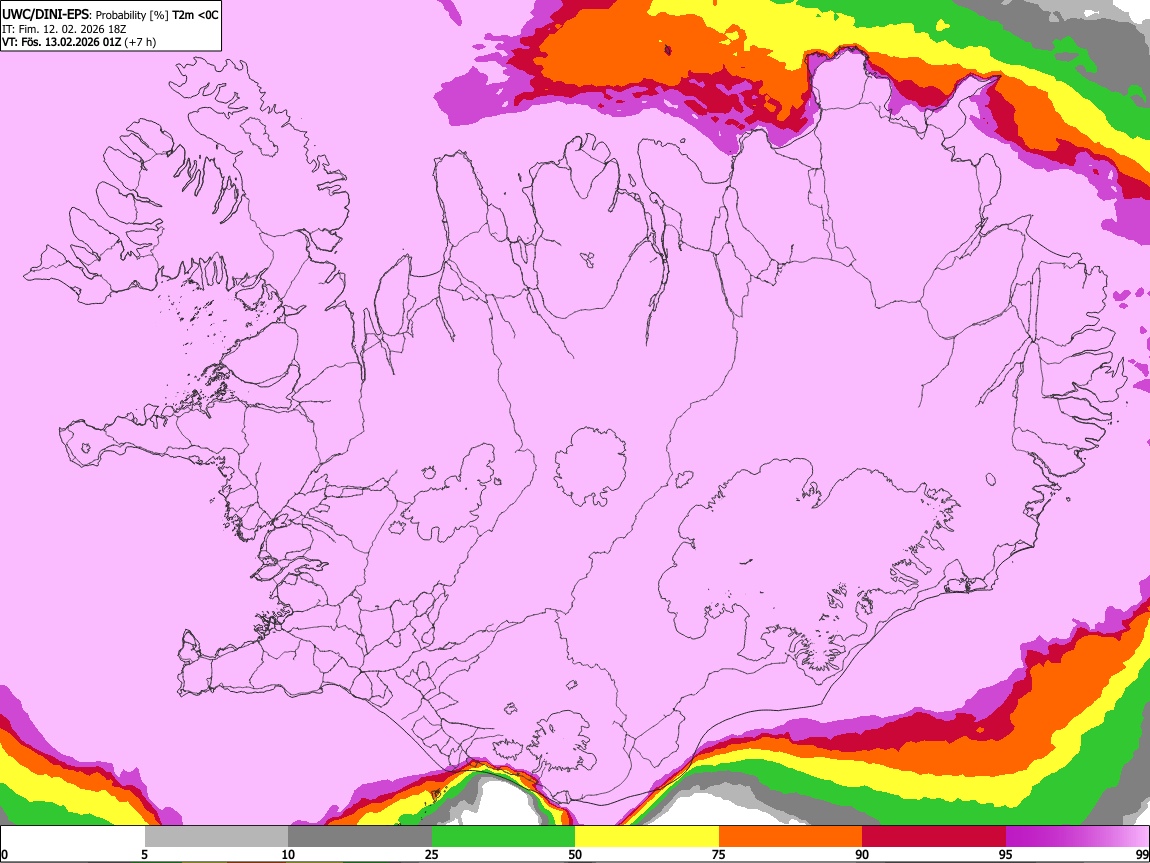Click the green 25–50% legend segment
This screenshot has height=863, width=1150.
point(503,837)
